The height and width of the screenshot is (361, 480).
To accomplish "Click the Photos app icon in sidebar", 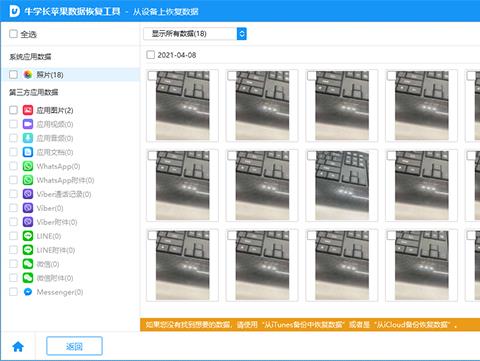I will pyautogui.click(x=28, y=75).
